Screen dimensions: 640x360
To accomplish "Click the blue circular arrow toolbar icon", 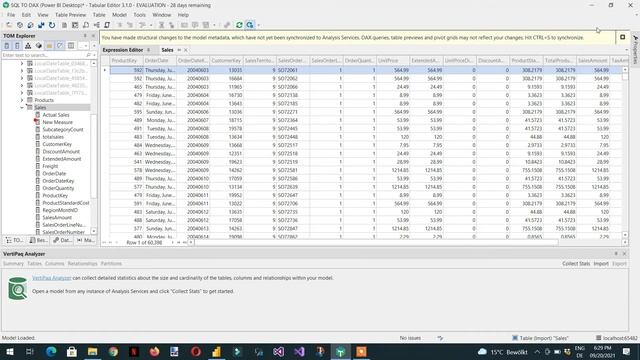I will pyautogui.click(x=52, y=25).
